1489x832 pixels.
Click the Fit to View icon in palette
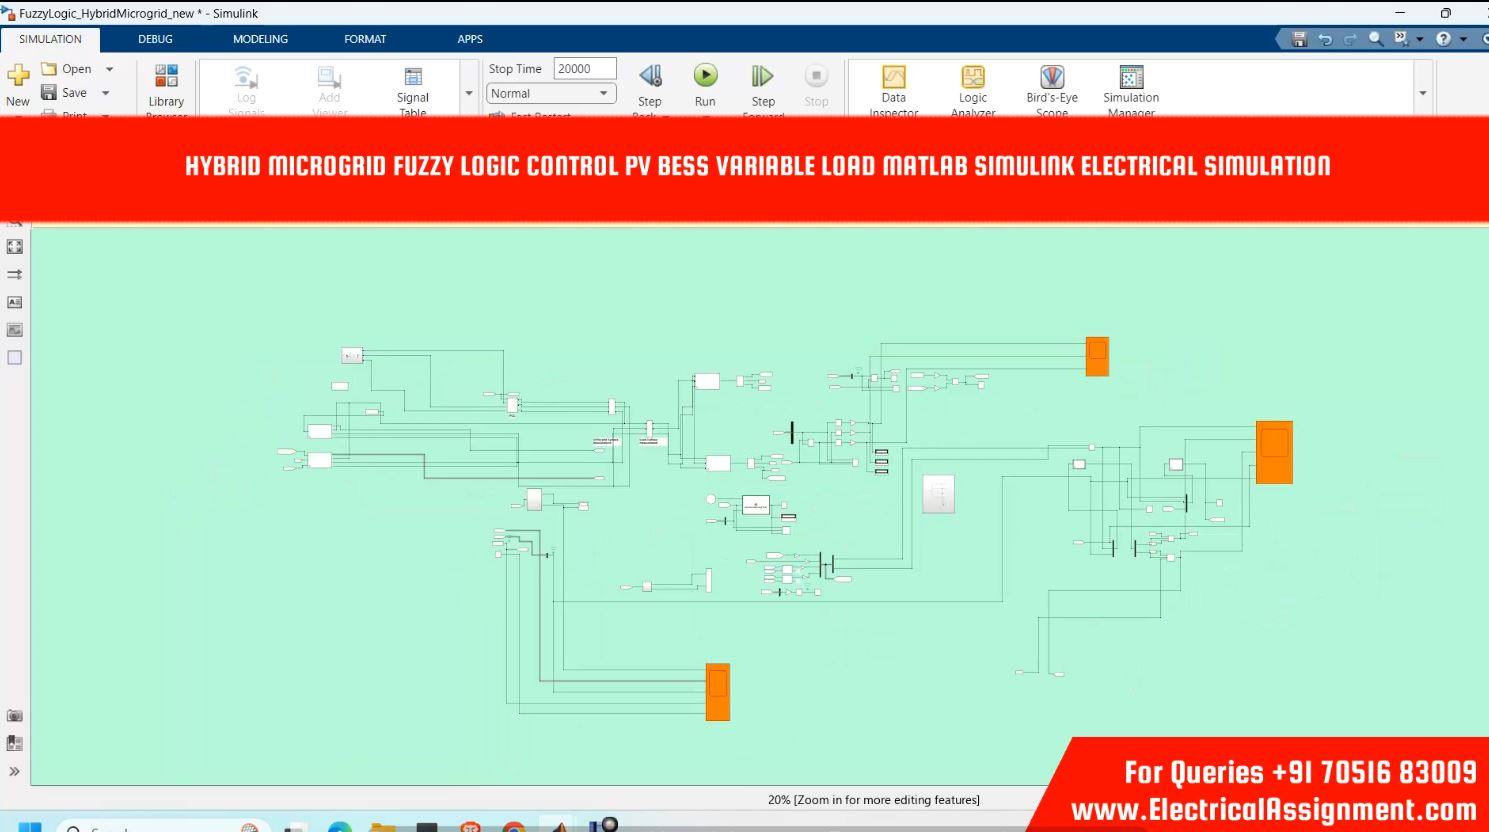tap(15, 246)
